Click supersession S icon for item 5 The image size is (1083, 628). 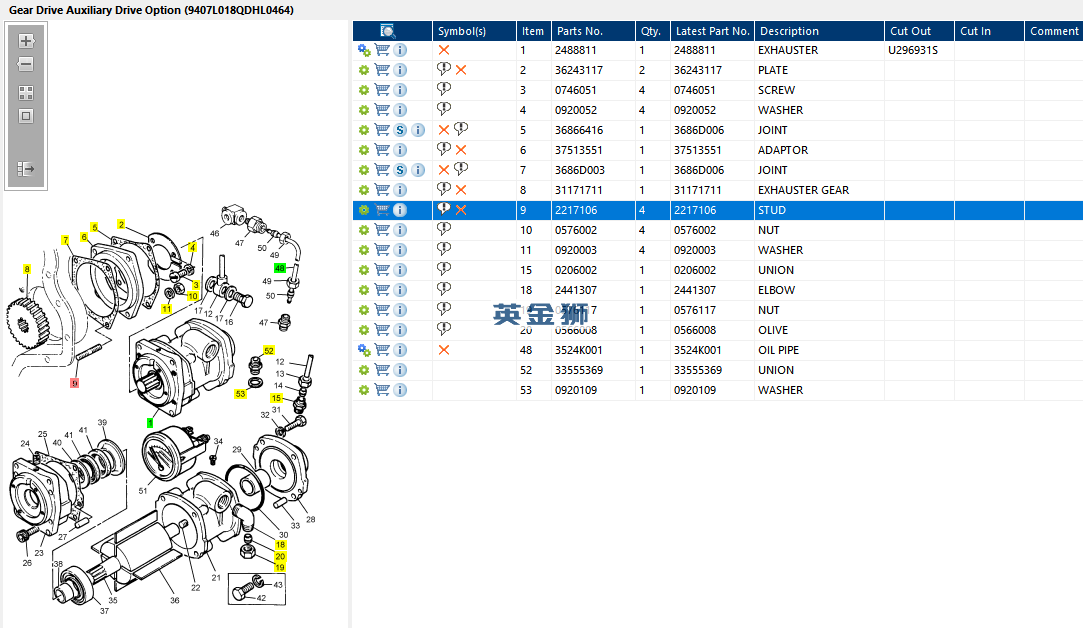[x=400, y=130]
